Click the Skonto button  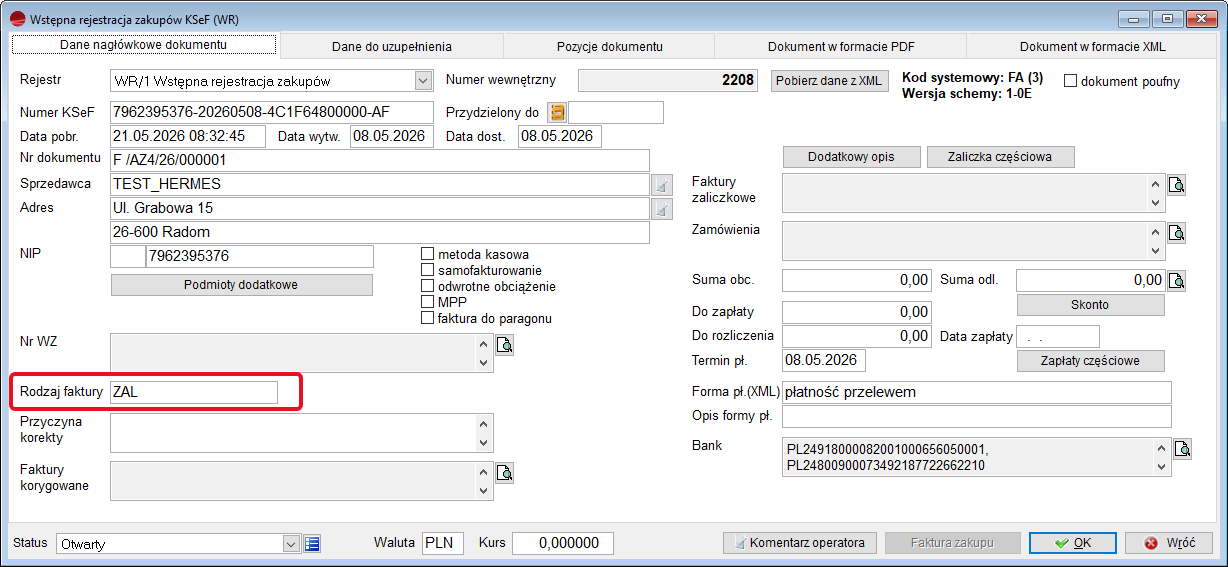pos(1091,304)
